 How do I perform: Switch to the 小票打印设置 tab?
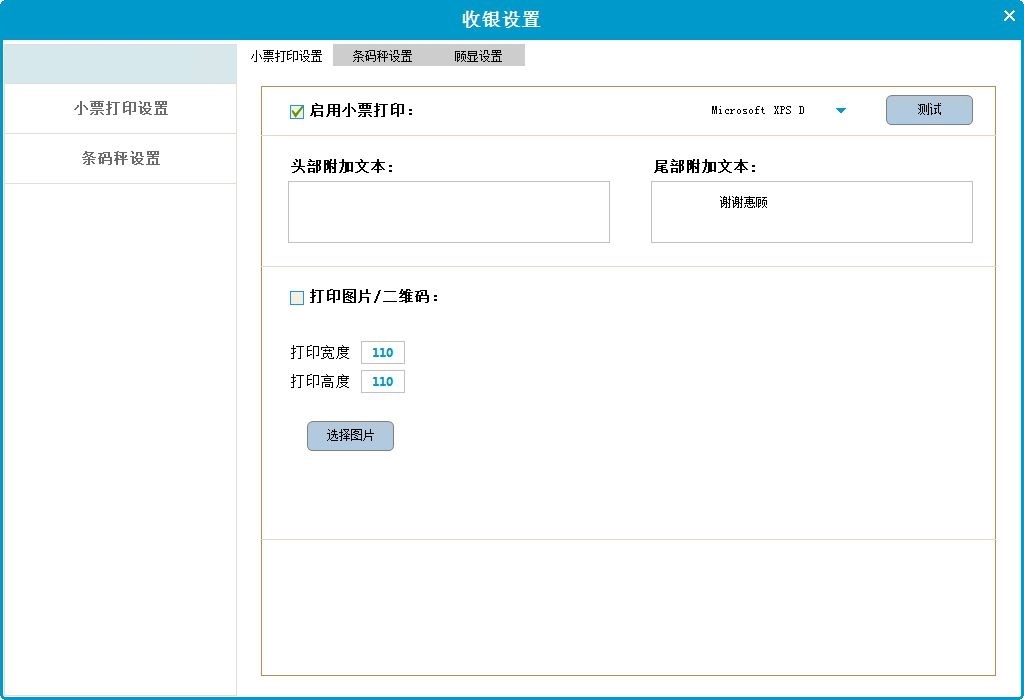pos(286,56)
